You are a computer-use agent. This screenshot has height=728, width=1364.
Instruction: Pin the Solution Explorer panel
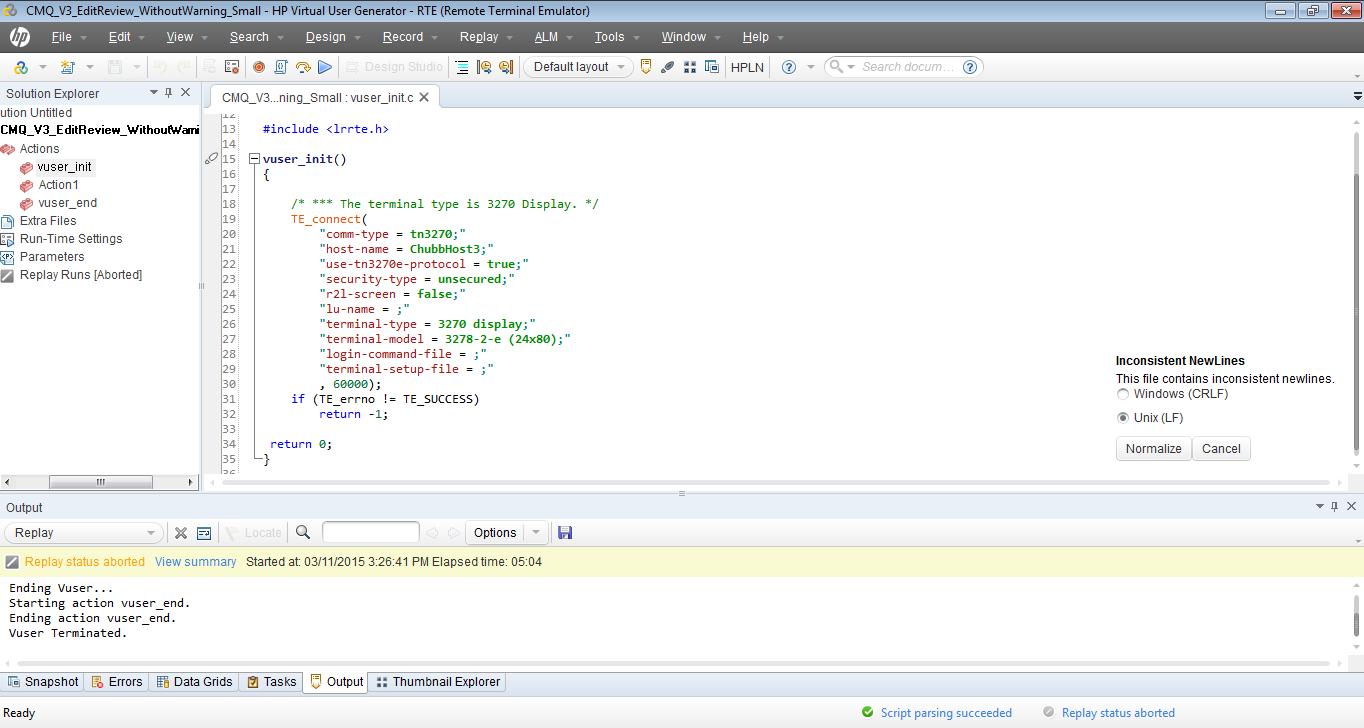(x=169, y=92)
